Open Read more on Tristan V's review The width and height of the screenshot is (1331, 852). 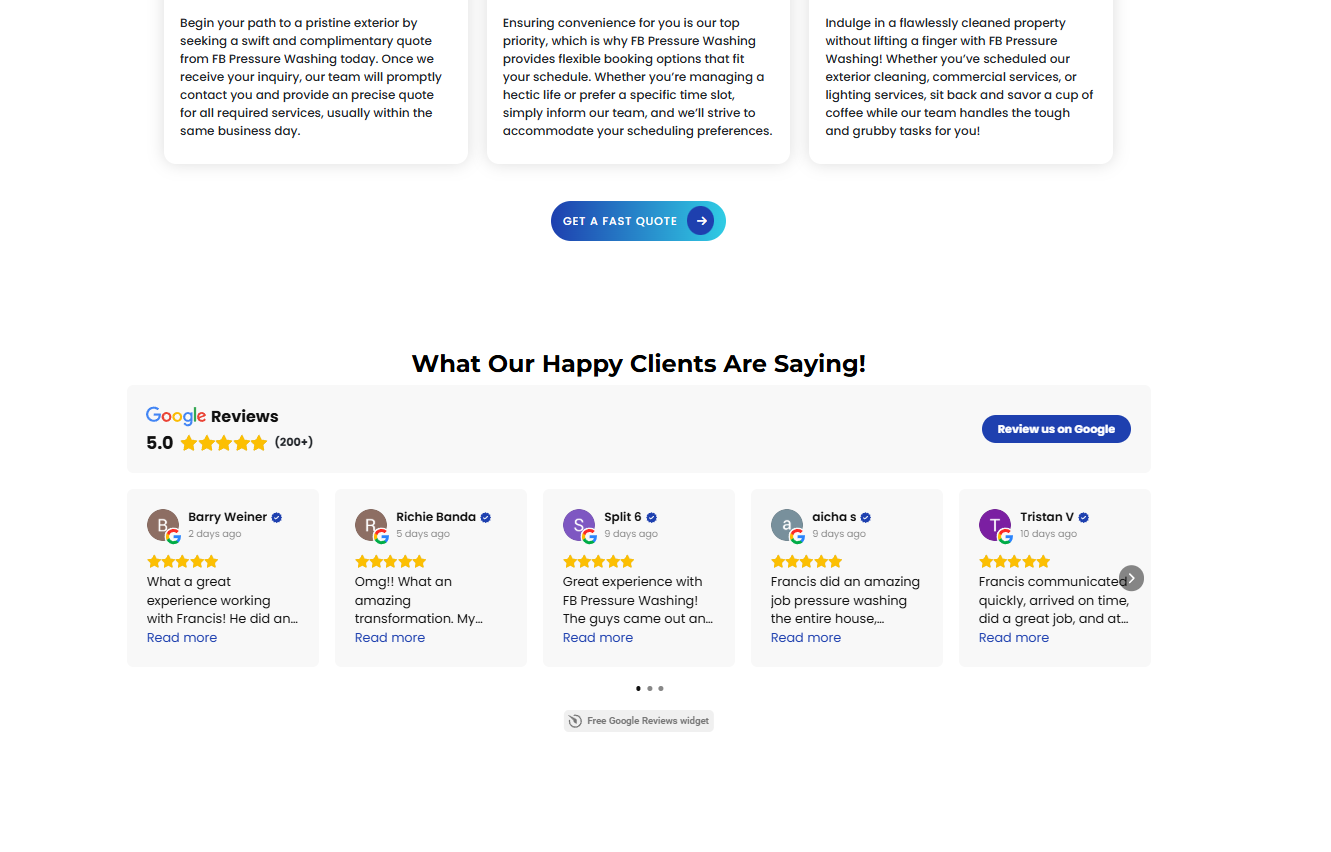(1014, 638)
